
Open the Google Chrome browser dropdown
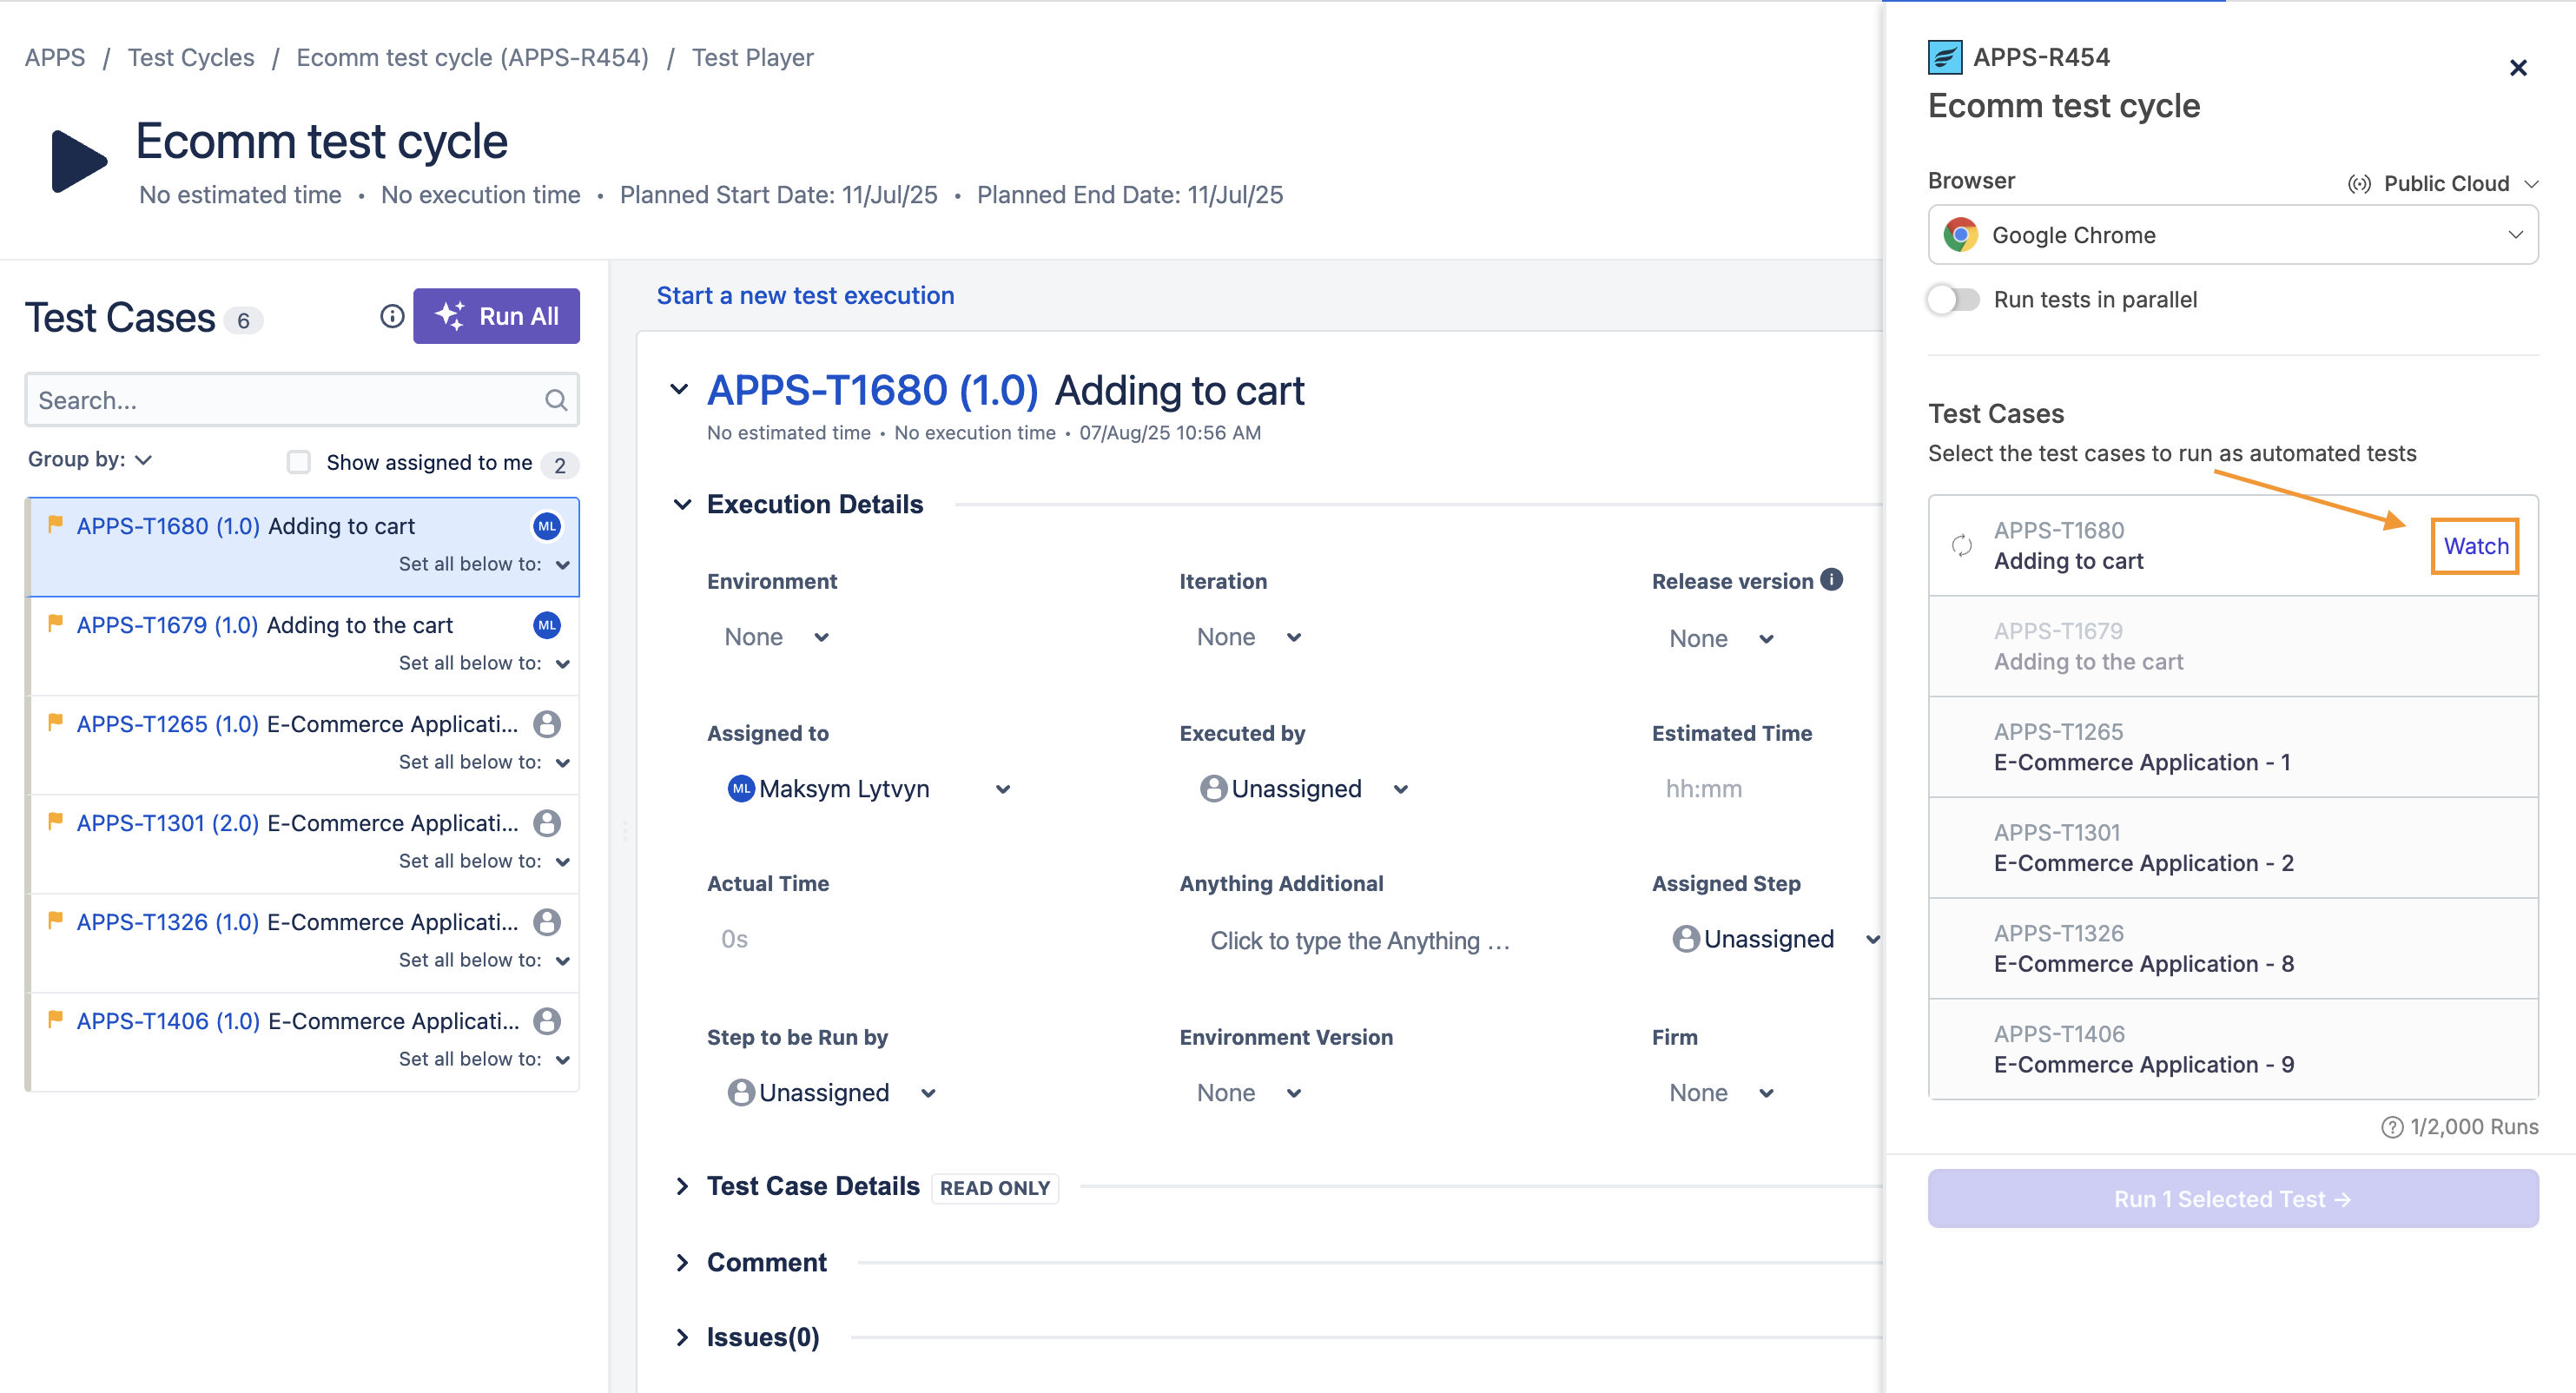click(x=2232, y=235)
